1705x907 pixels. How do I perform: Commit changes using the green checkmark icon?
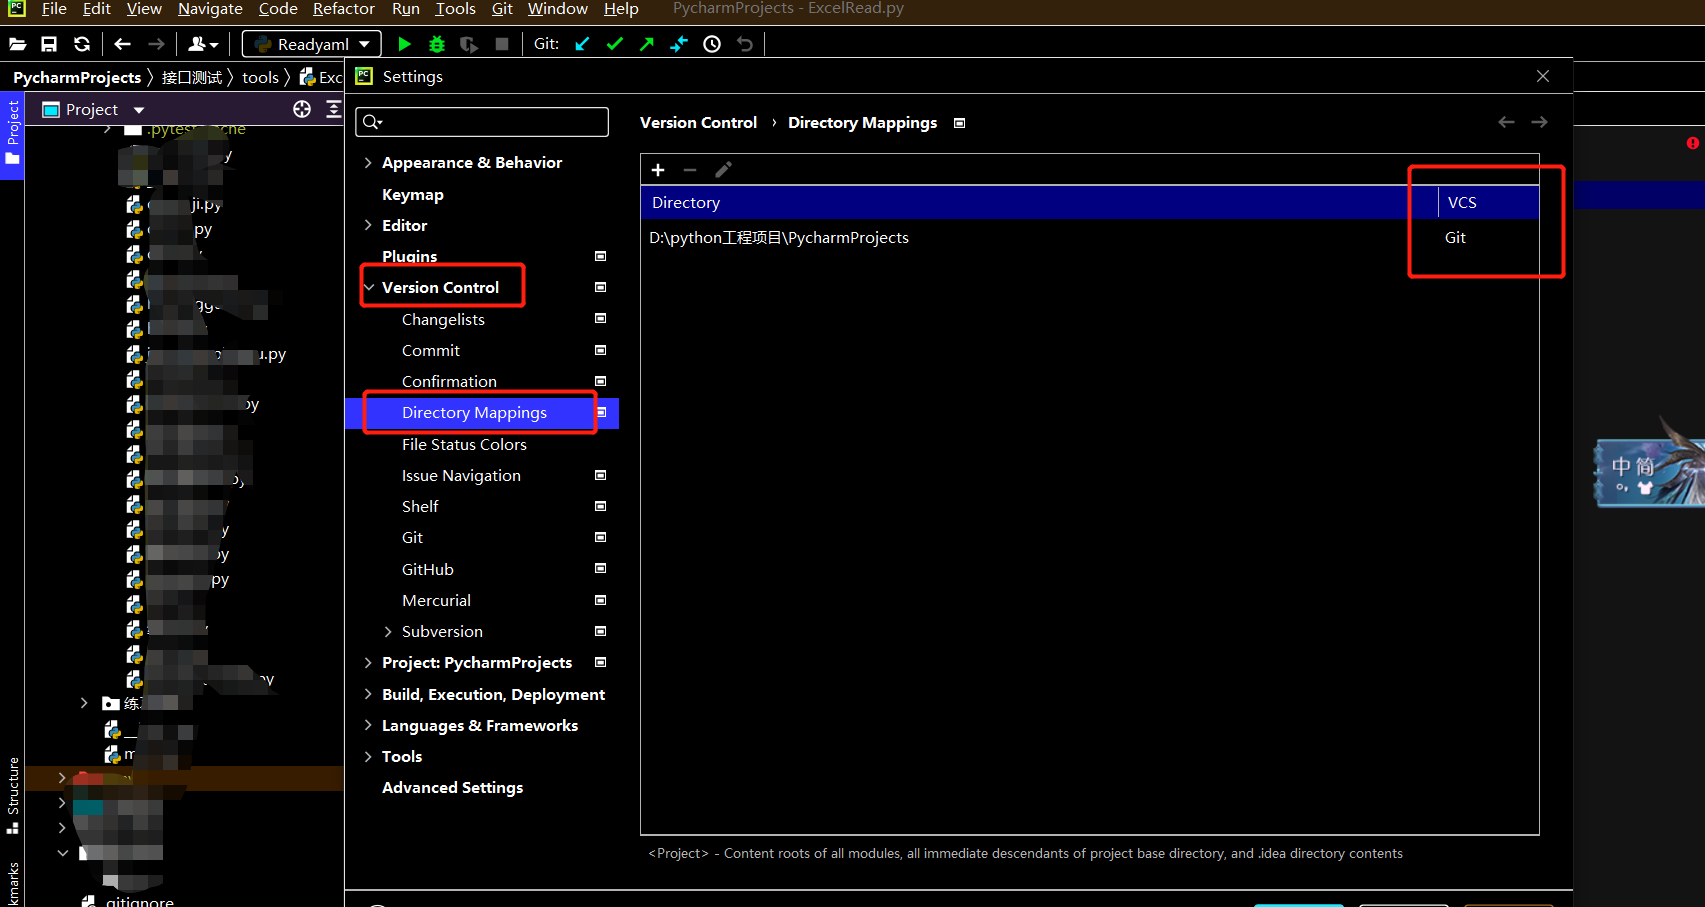(x=614, y=43)
